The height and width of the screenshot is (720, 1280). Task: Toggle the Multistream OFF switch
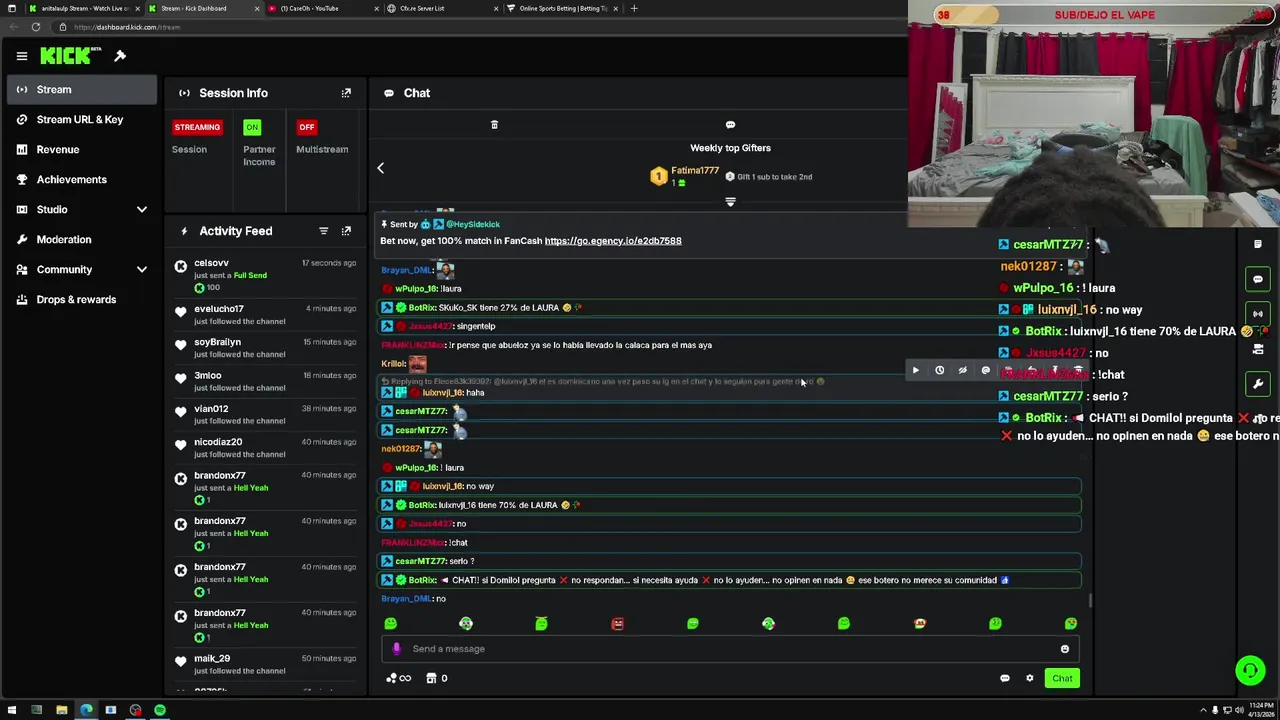pyautogui.click(x=307, y=127)
